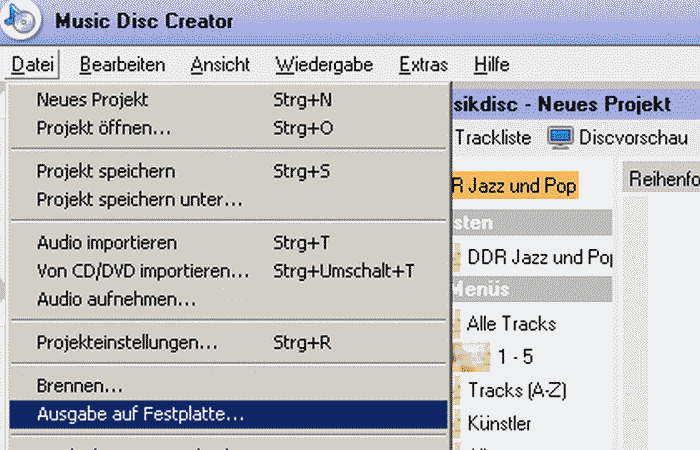700x450 pixels.
Task: Switch to the Trackliste tab
Action: (493, 137)
